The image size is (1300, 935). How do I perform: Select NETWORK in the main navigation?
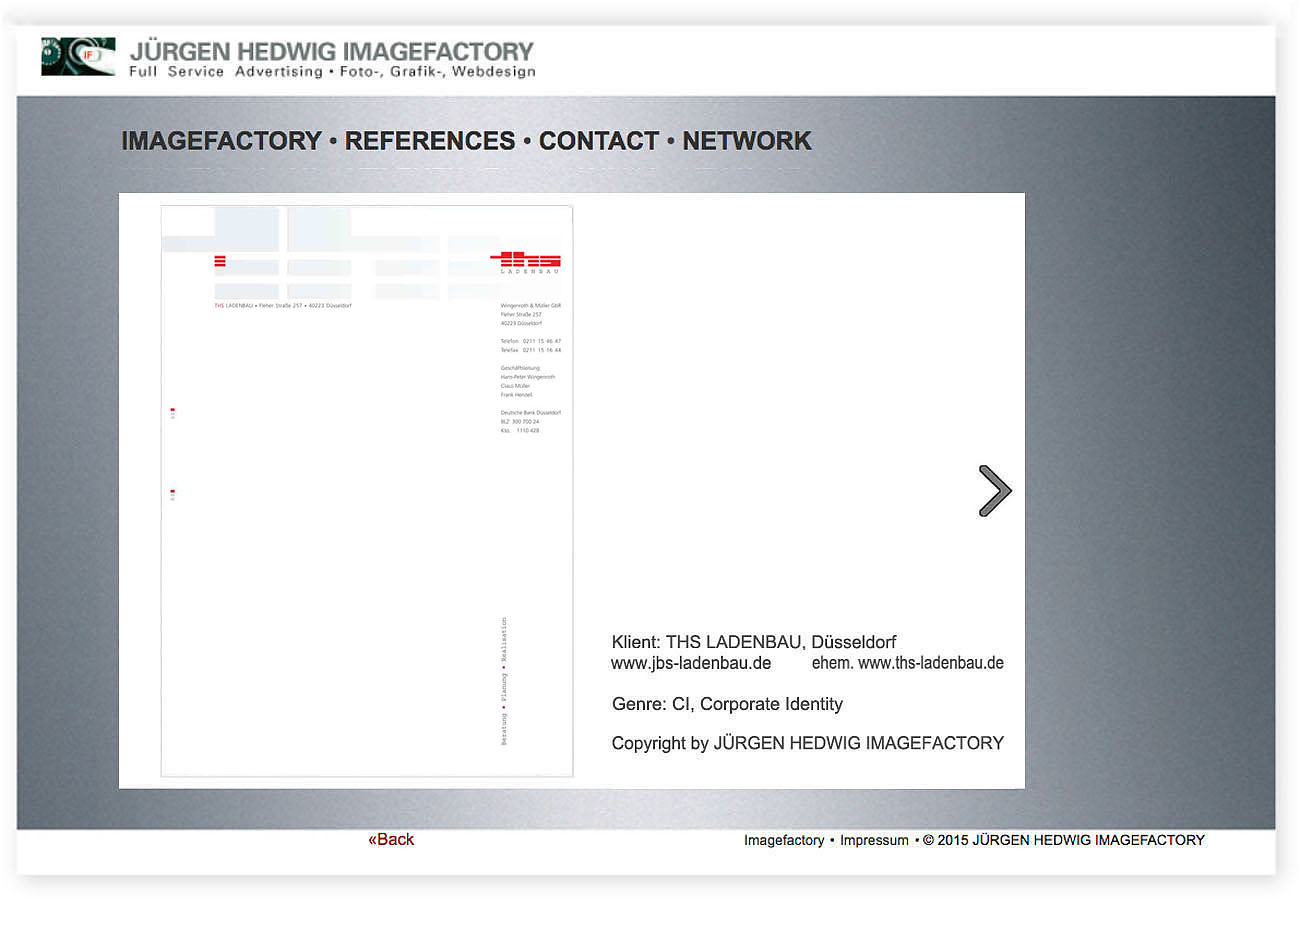[x=747, y=141]
